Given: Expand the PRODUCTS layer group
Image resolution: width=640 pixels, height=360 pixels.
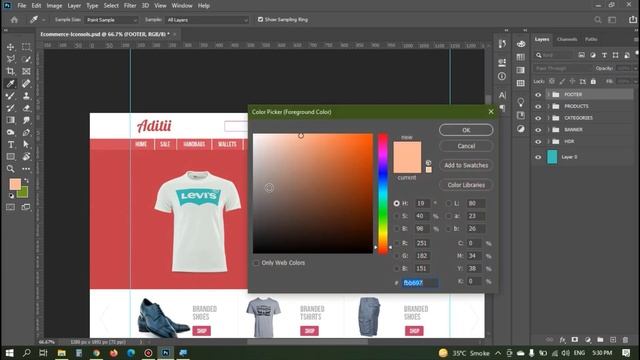Looking at the screenshot, I should 549,107.
